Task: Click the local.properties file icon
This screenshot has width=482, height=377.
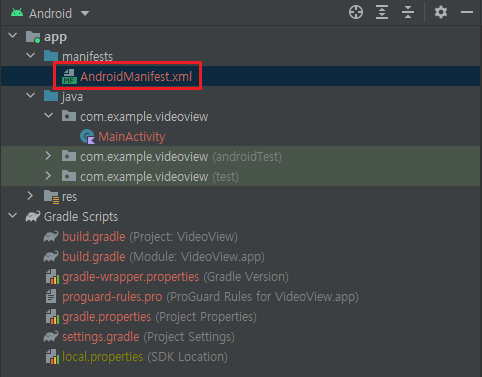Action: click(52, 357)
